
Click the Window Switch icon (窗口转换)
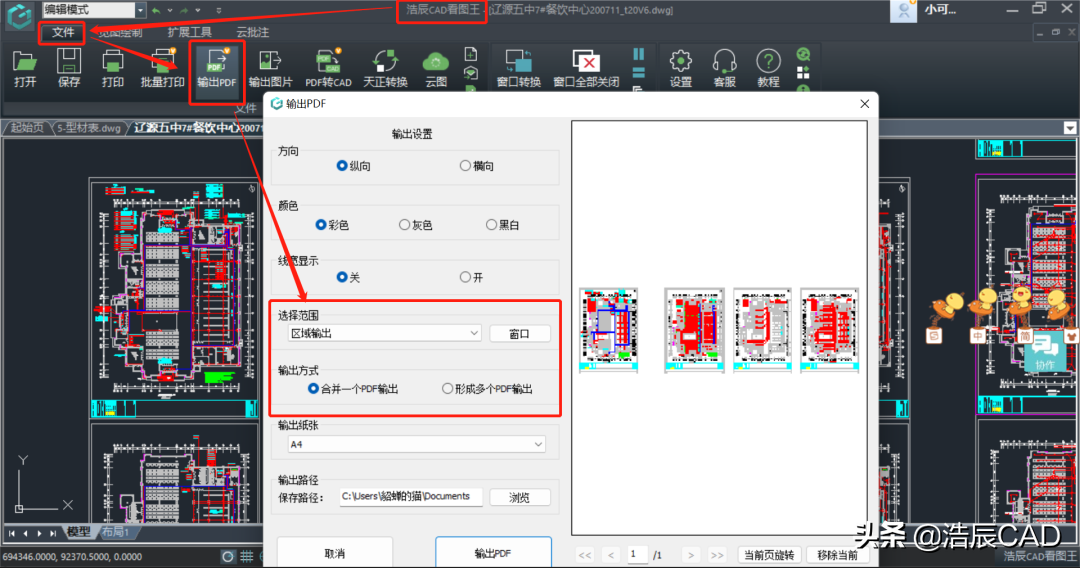pyautogui.click(x=519, y=68)
